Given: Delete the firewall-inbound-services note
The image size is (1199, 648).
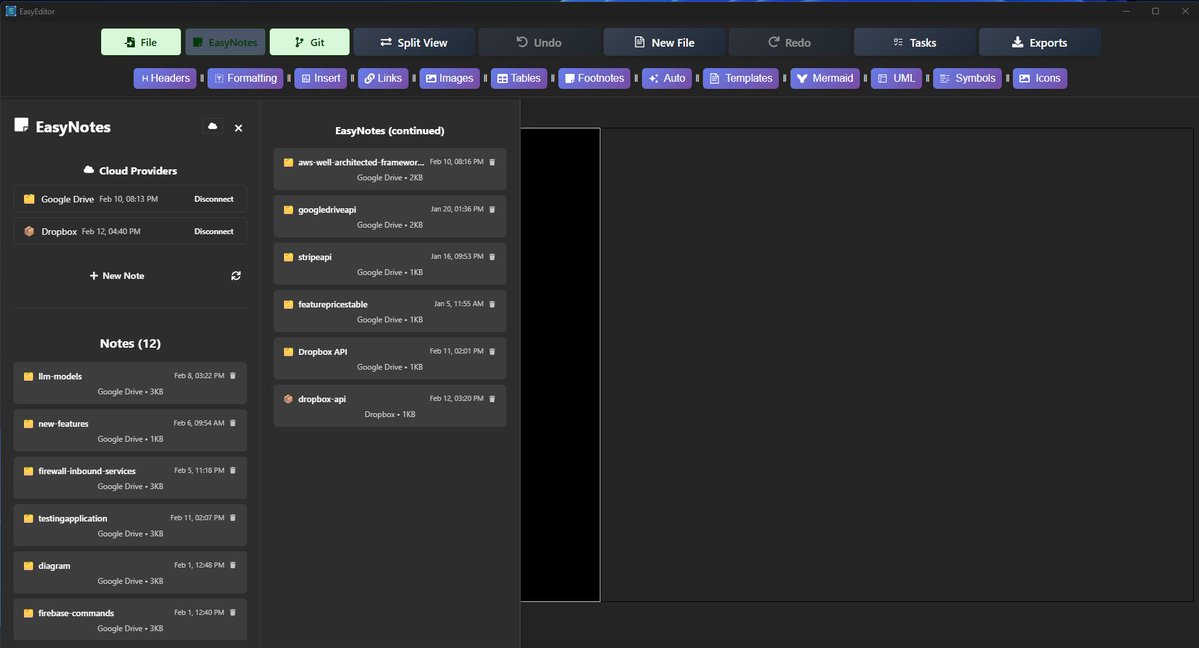Looking at the screenshot, I should 233,471.
